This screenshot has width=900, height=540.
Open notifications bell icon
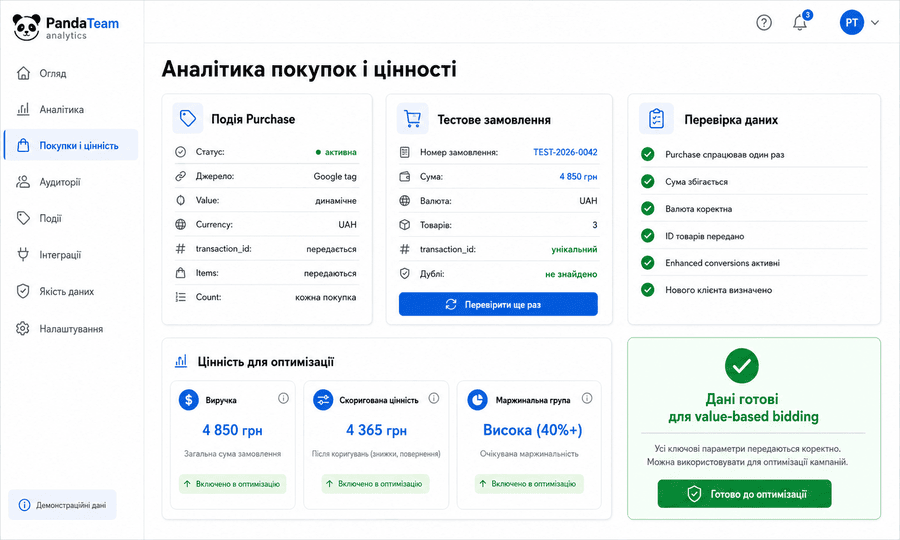point(800,23)
